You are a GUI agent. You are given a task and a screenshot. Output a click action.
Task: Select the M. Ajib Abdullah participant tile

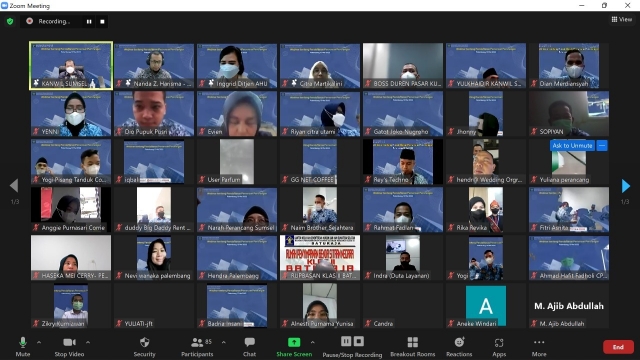coord(569,306)
